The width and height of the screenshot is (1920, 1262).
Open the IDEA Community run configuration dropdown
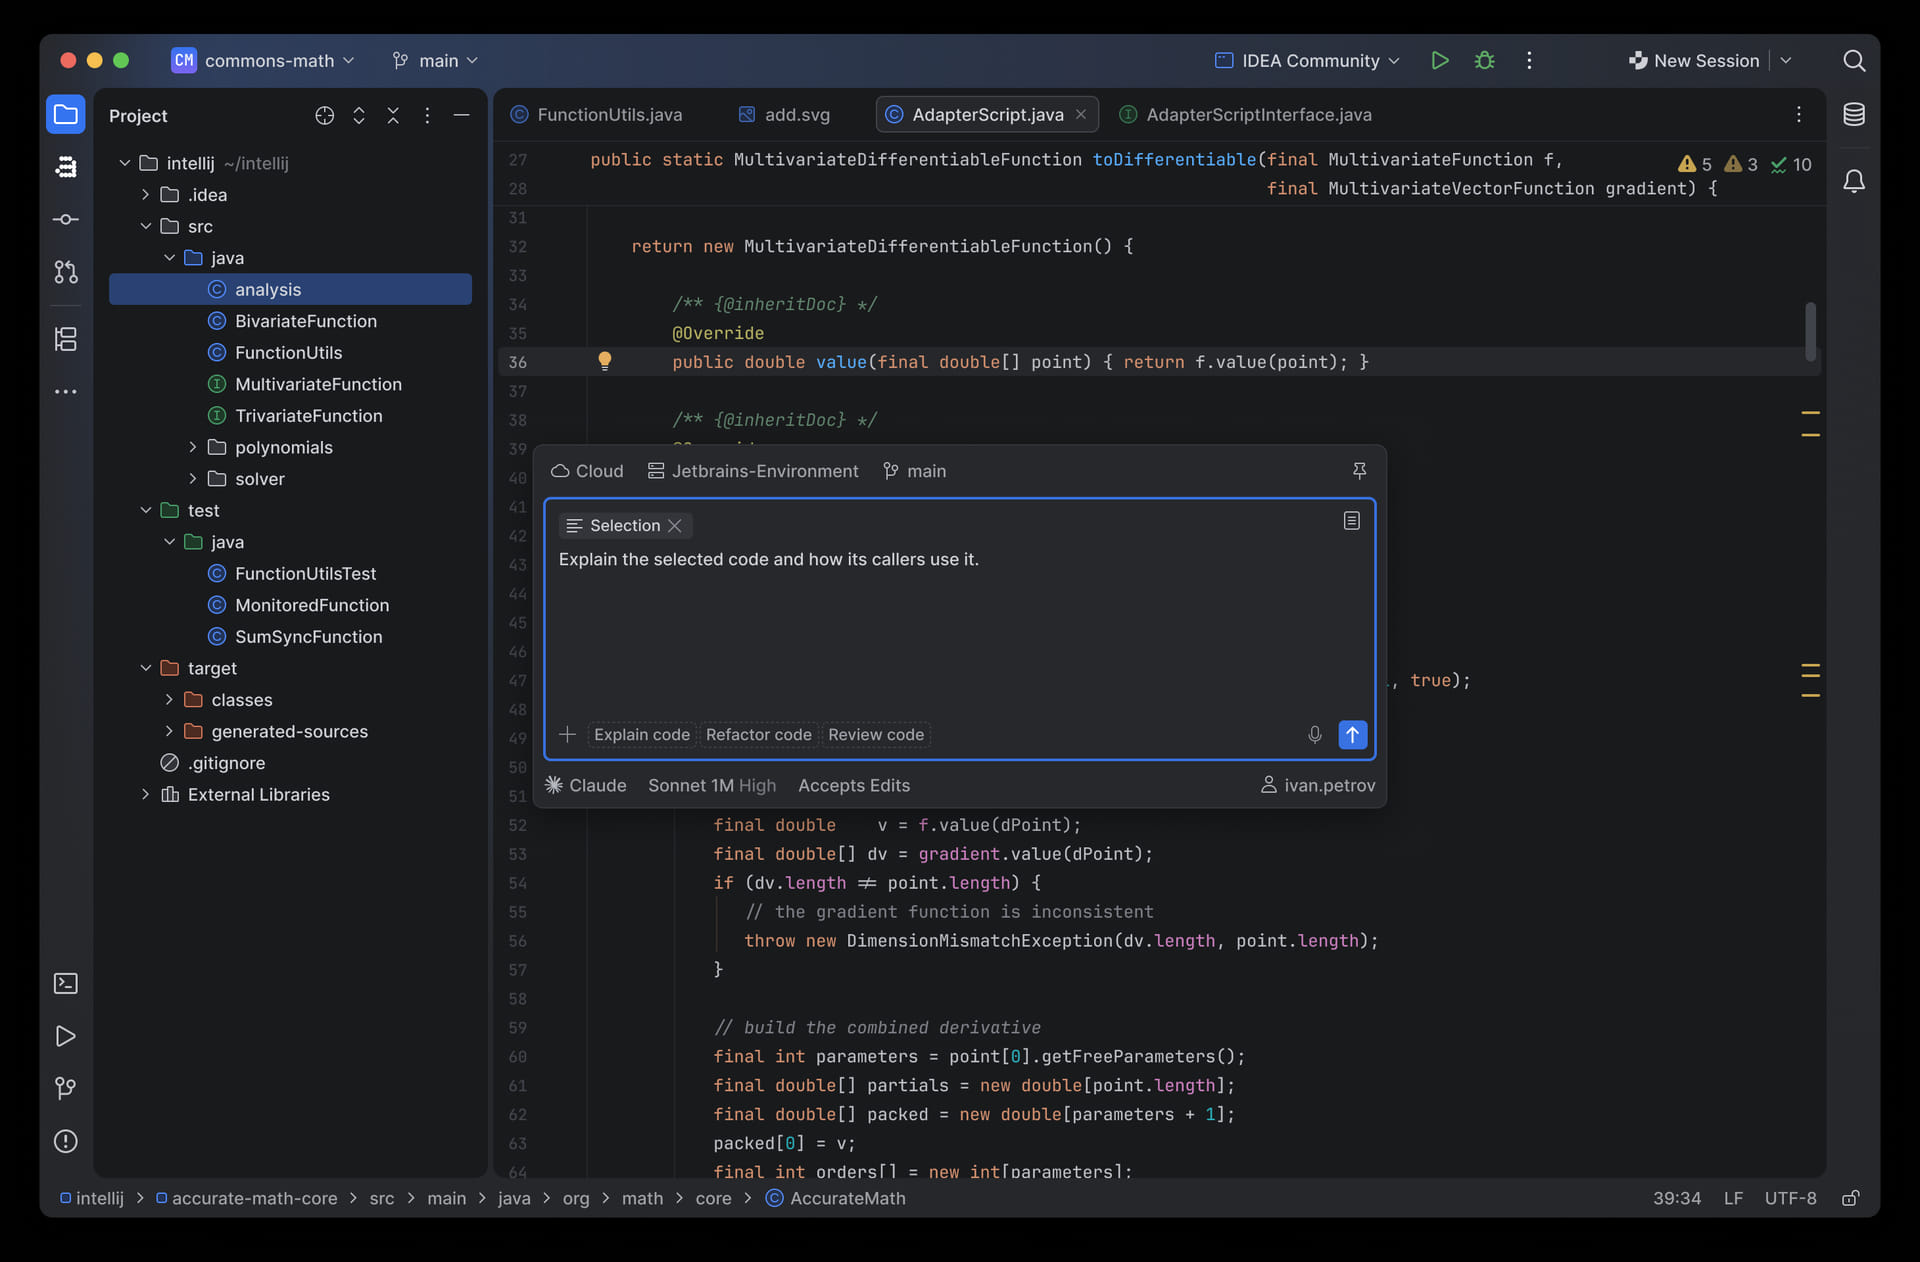click(x=1307, y=61)
